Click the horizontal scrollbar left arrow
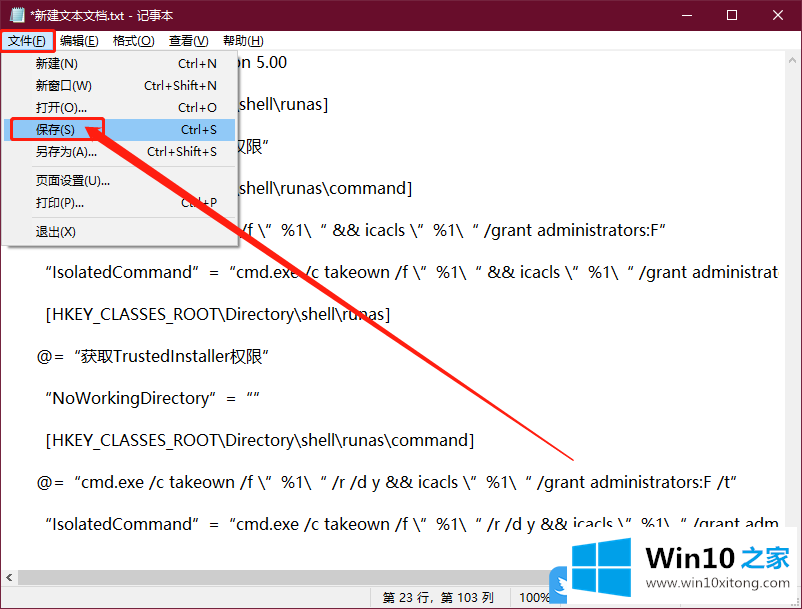Viewport: 802px width, 609px height. [10, 578]
